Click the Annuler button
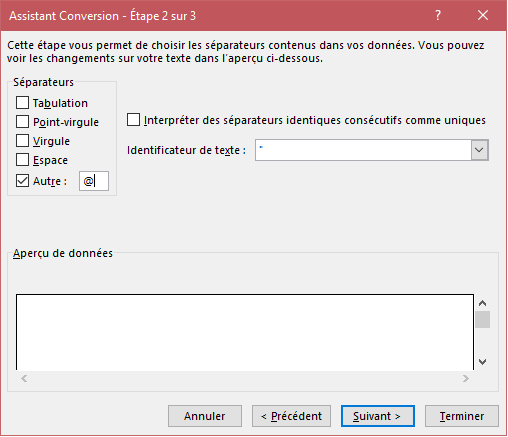 coord(205,416)
